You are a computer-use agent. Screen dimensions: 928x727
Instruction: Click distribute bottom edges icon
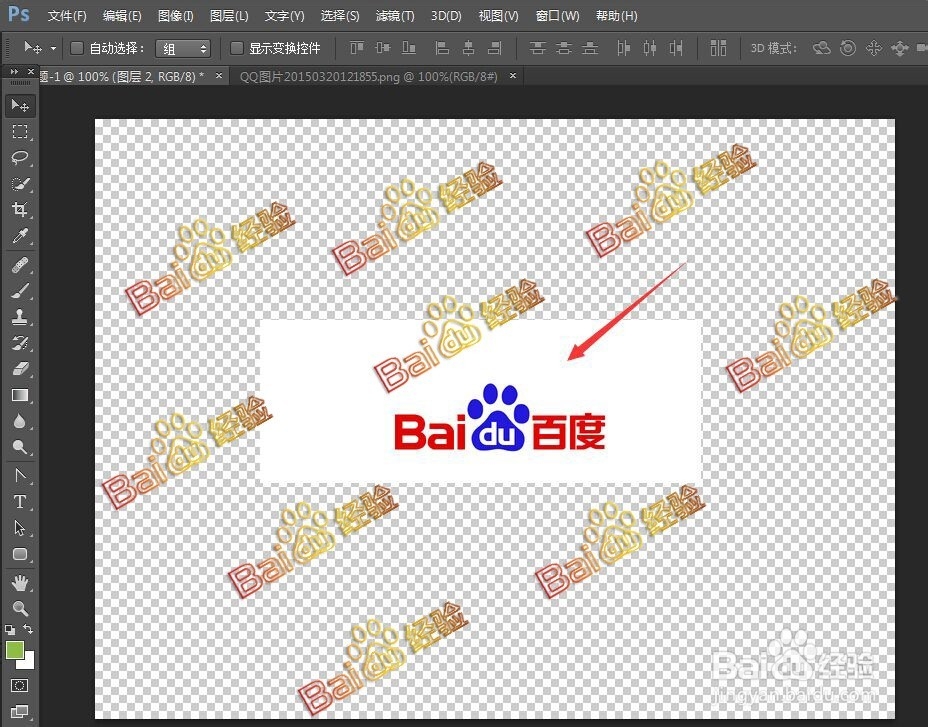click(590, 48)
